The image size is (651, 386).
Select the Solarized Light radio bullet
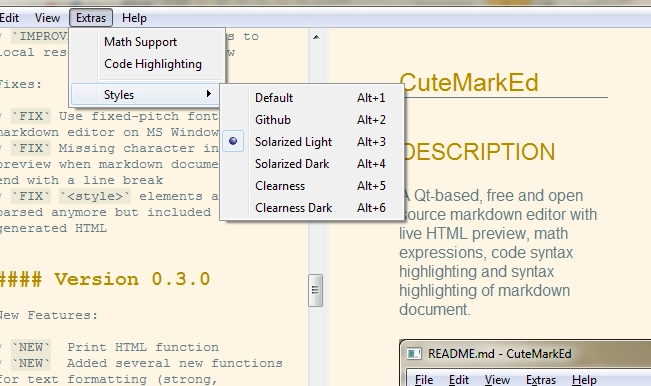(x=233, y=142)
